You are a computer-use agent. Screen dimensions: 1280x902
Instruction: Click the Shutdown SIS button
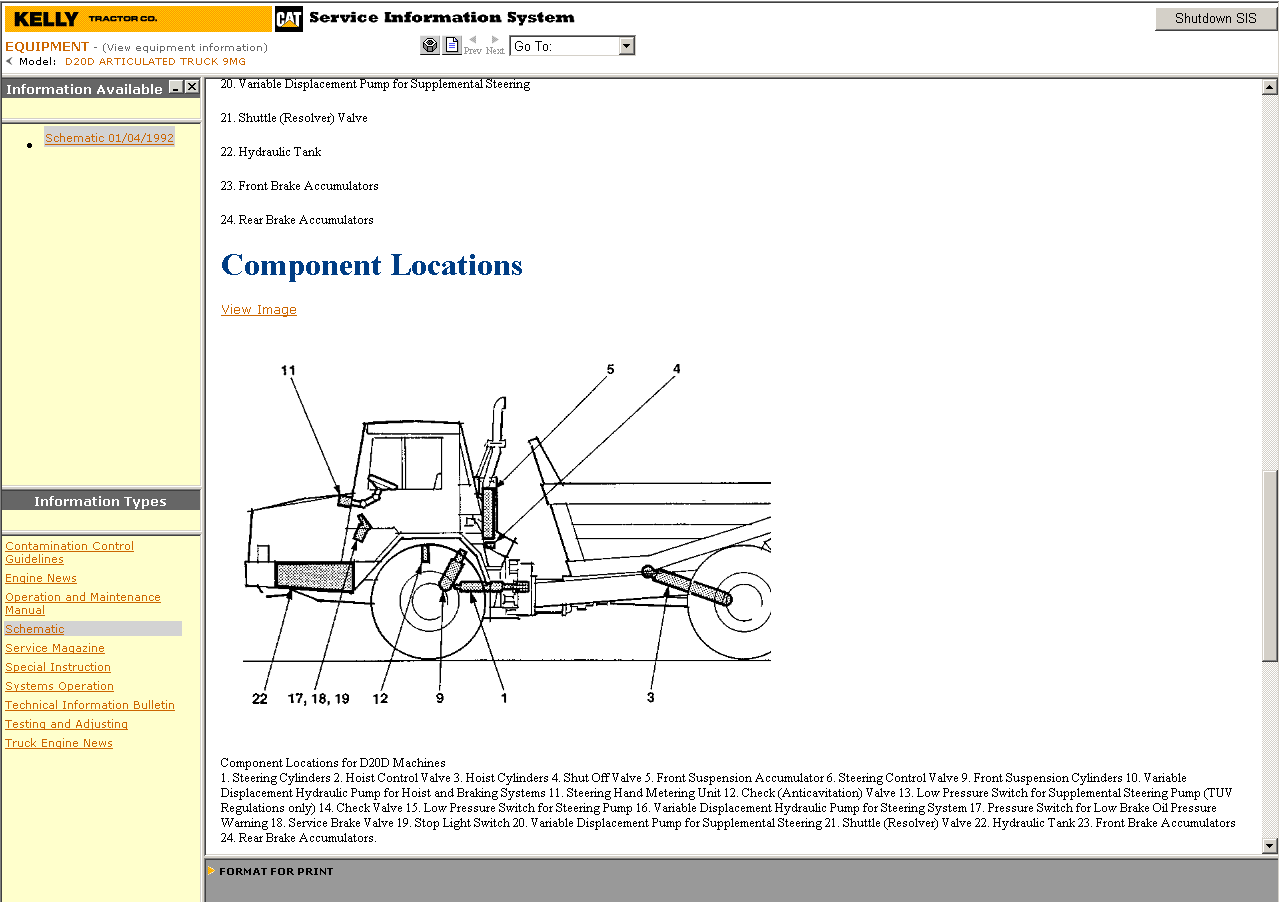click(1216, 19)
